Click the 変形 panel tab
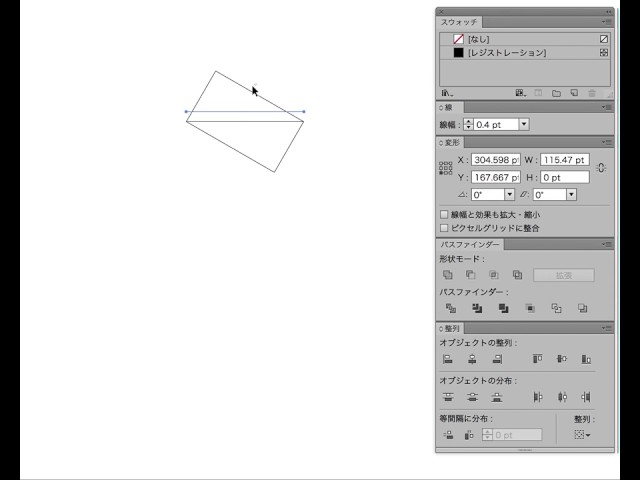The height and width of the screenshot is (480, 640). pyautogui.click(x=452, y=142)
